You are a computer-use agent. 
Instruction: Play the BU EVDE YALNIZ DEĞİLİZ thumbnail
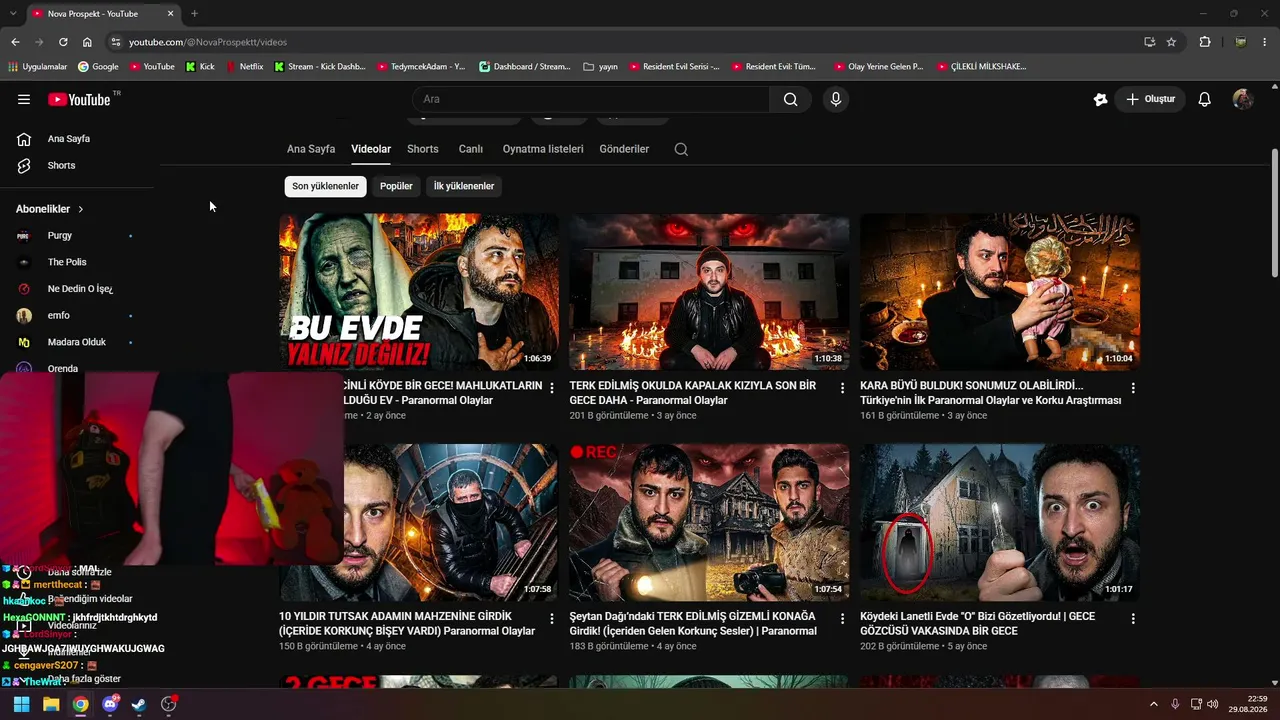click(419, 292)
